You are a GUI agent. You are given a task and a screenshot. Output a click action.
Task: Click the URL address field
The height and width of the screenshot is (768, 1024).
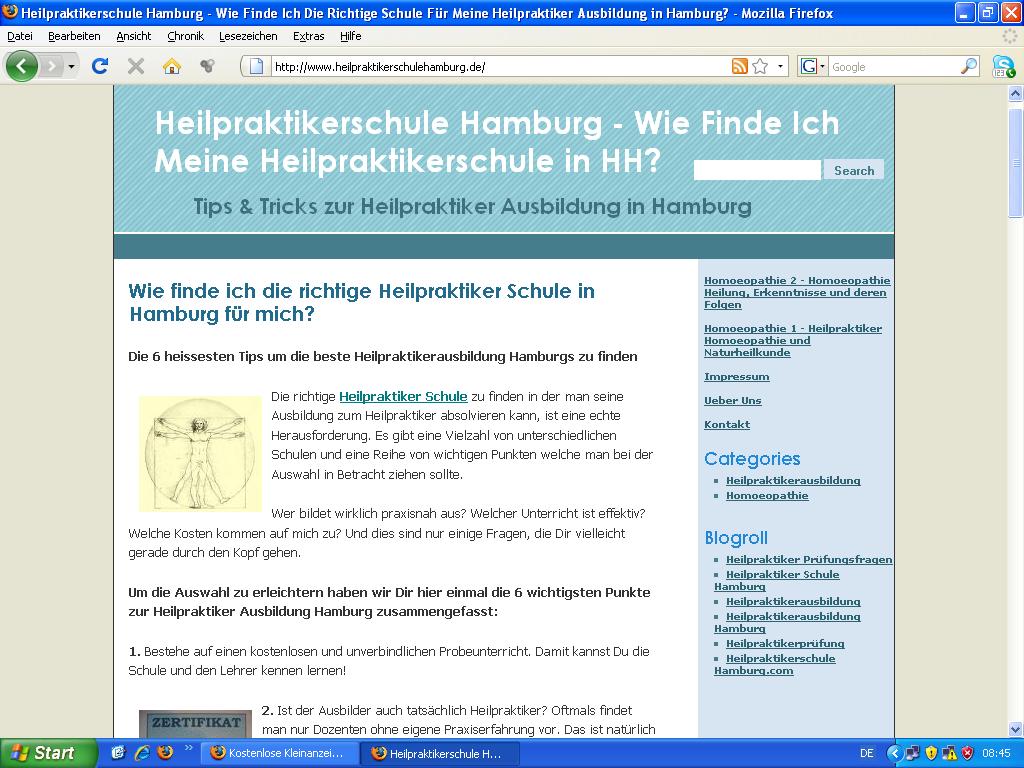click(x=500, y=67)
